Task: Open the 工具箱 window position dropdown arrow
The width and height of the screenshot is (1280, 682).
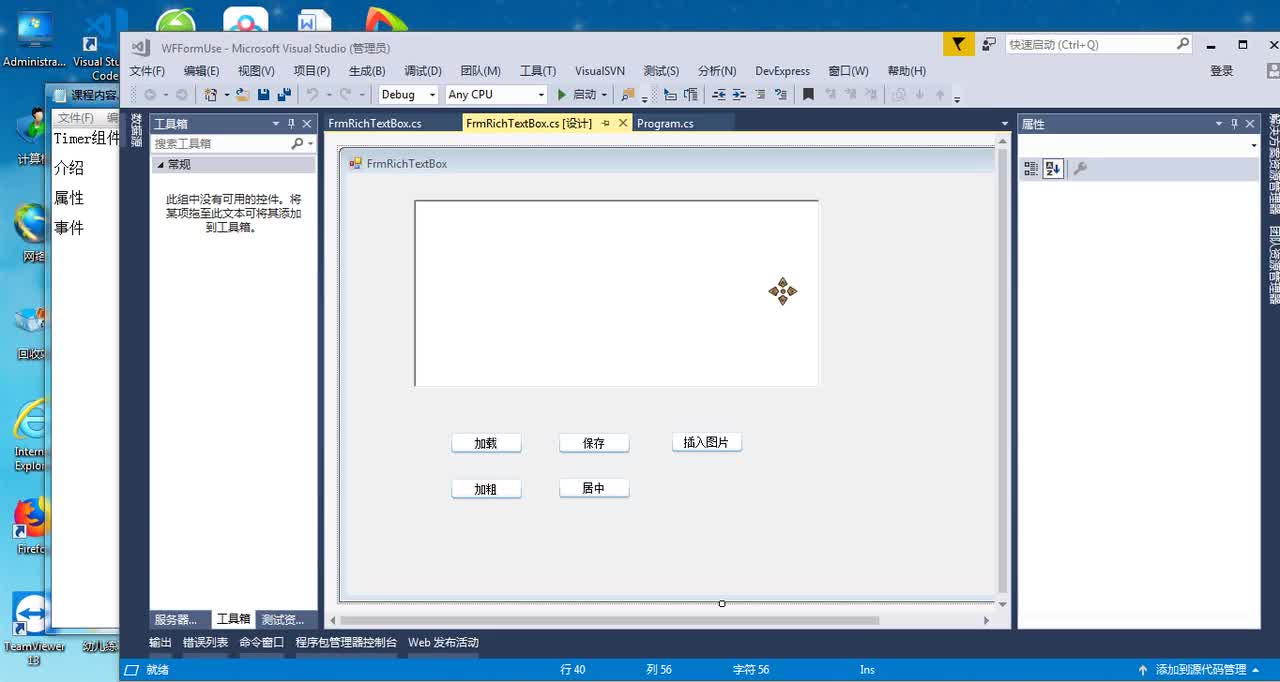Action: (276, 124)
